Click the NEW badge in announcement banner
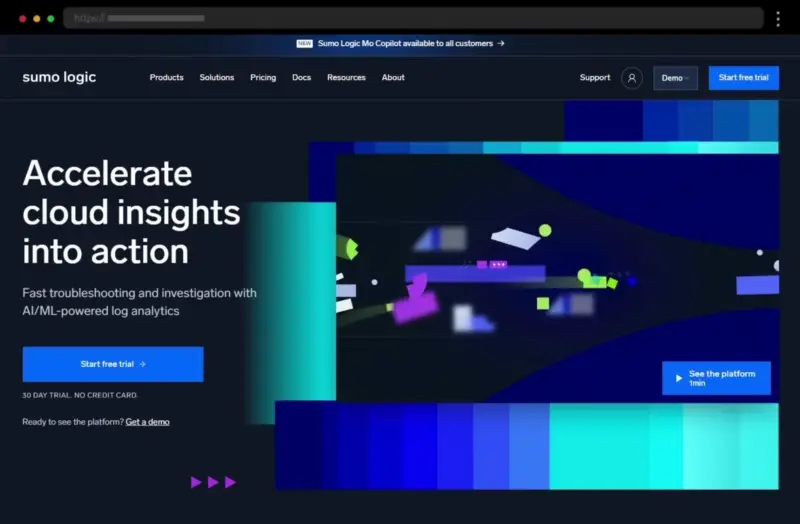Image resolution: width=800 pixels, height=524 pixels. coord(304,43)
